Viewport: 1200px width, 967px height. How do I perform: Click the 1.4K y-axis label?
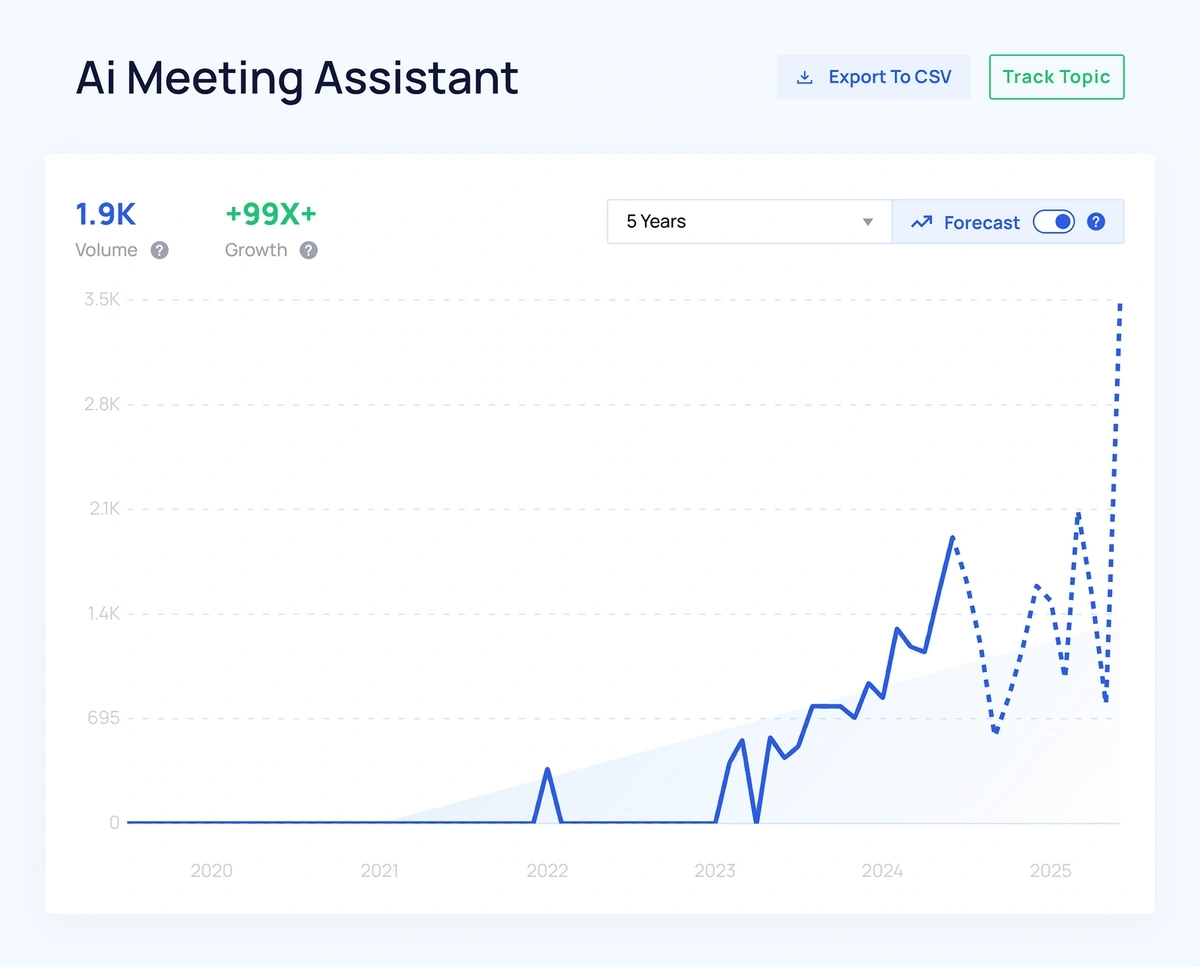103,613
